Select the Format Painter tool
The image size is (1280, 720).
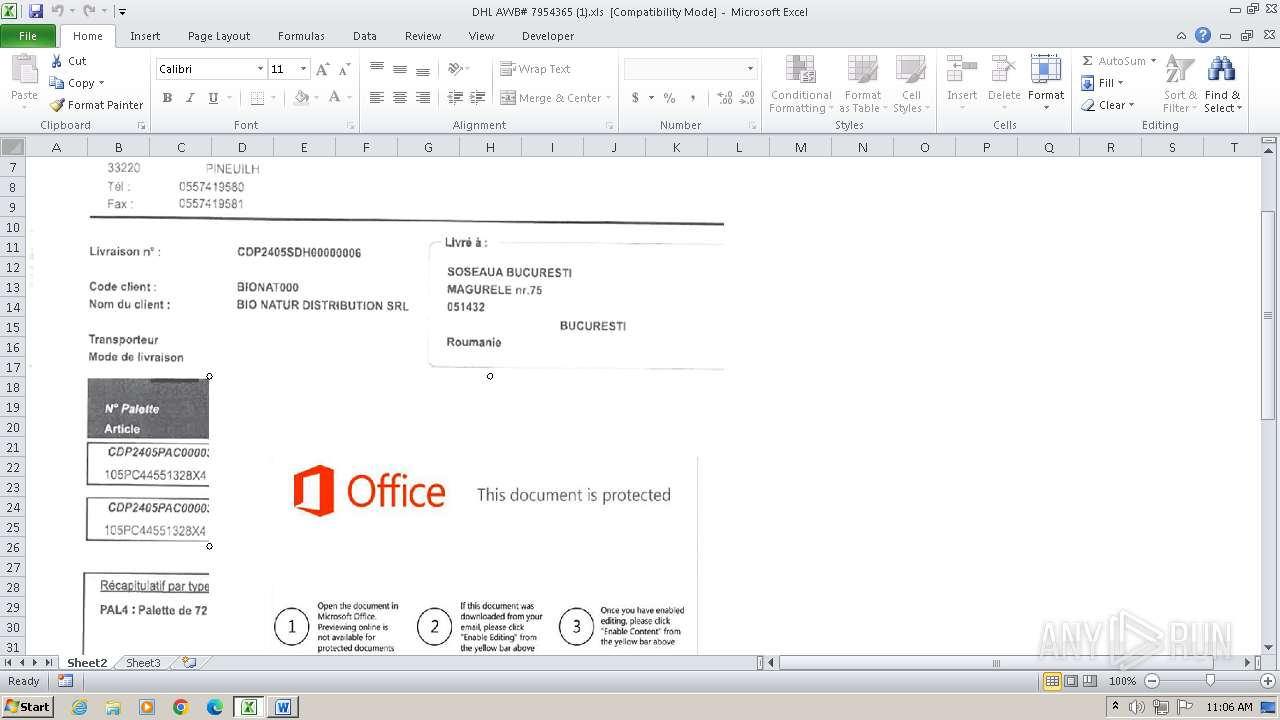point(96,105)
